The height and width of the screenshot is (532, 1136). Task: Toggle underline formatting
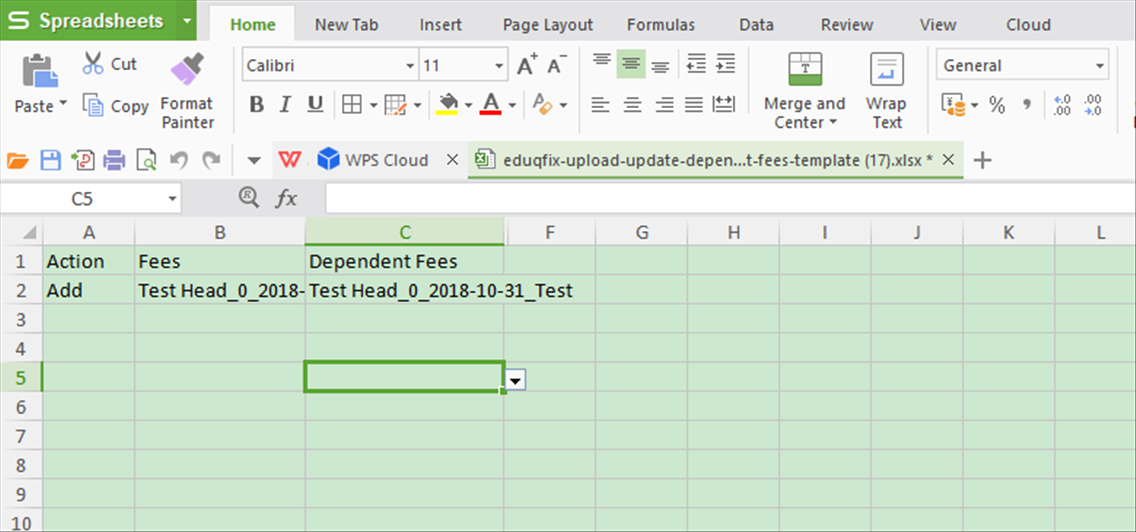point(314,105)
